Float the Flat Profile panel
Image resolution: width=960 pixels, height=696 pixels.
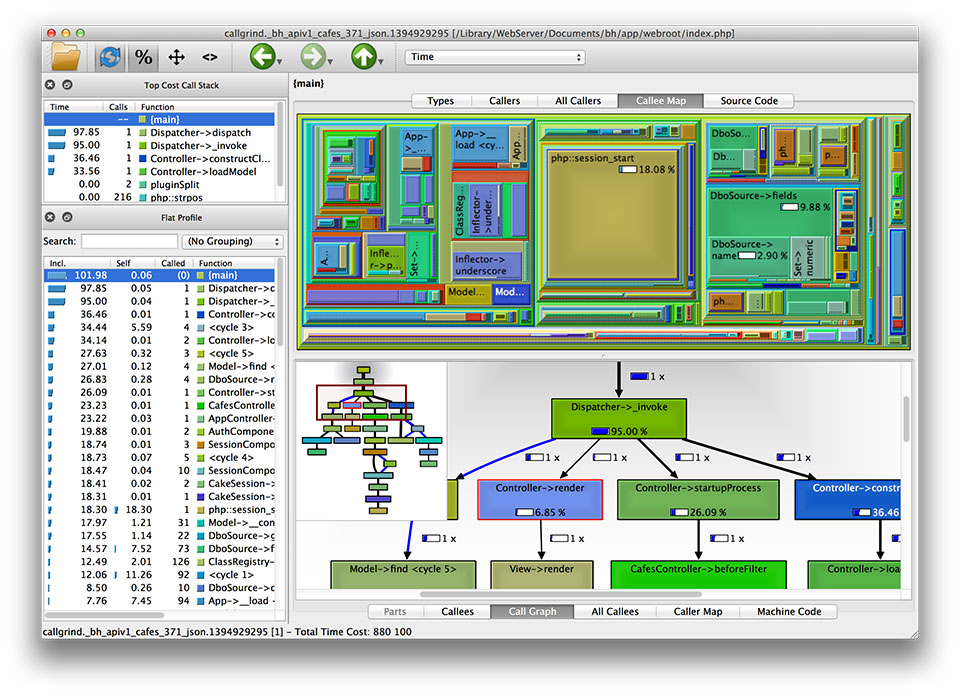point(67,217)
